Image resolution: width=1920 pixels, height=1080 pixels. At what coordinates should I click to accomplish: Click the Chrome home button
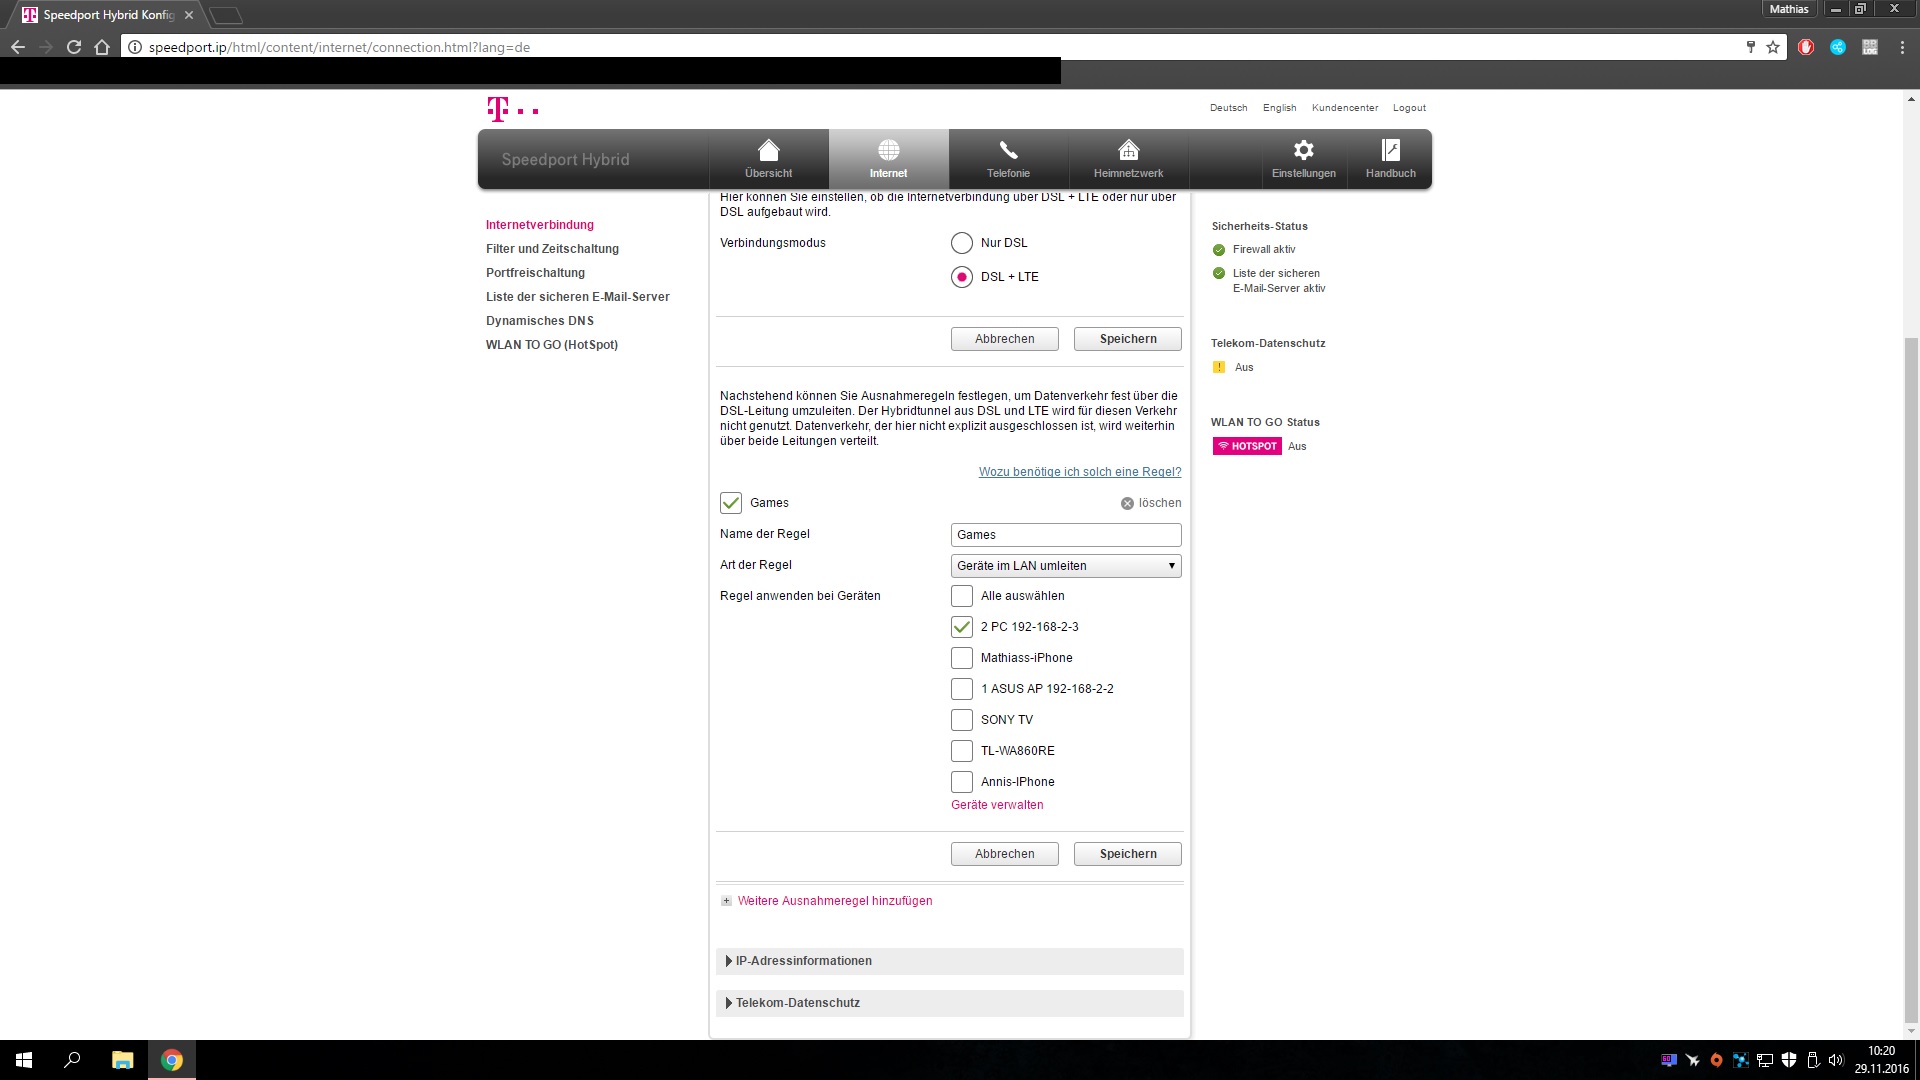click(x=102, y=47)
